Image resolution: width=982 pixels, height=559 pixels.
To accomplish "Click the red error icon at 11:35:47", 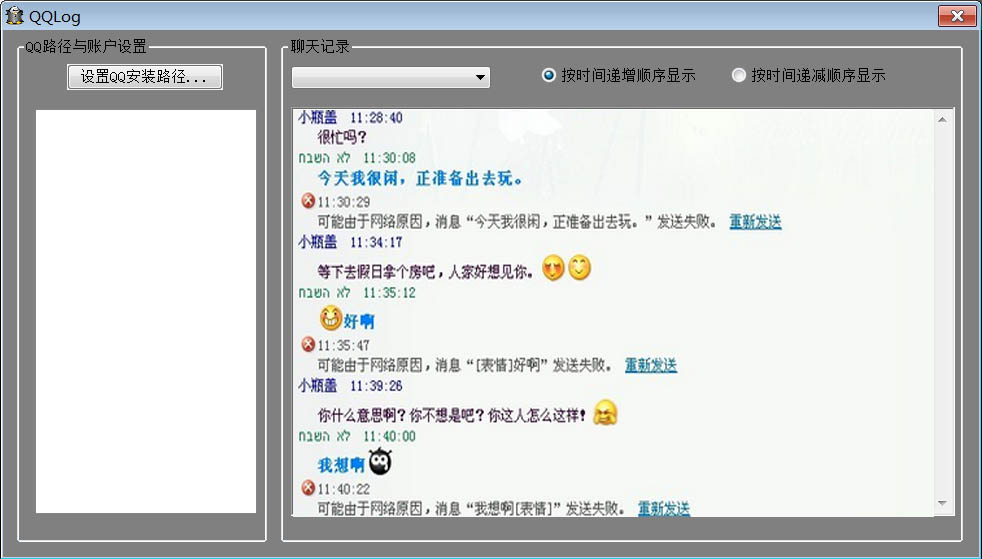I will [x=308, y=344].
